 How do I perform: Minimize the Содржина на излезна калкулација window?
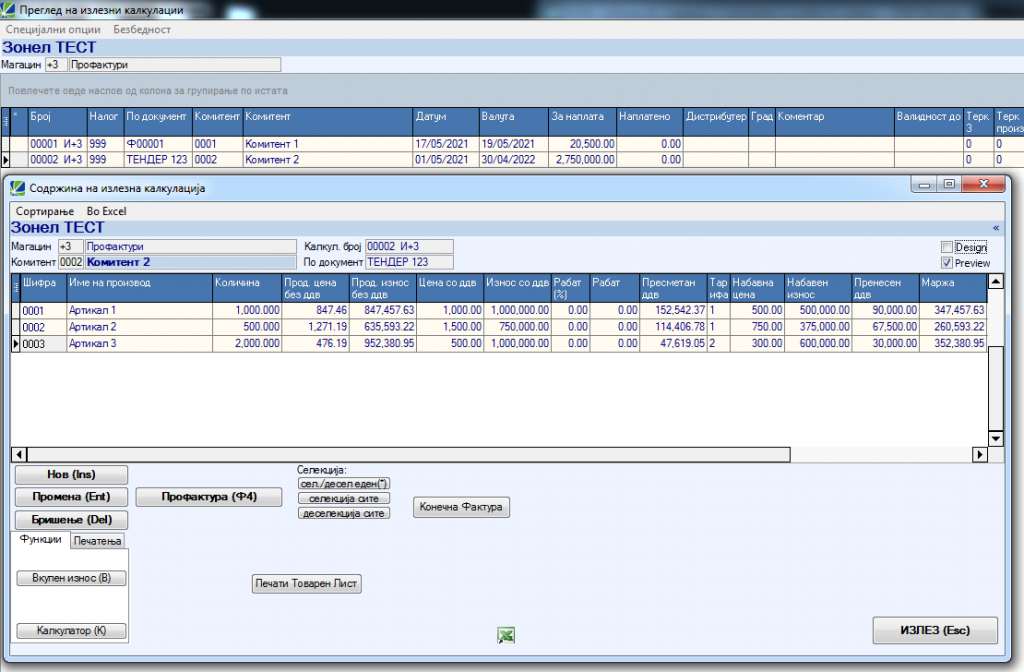(x=924, y=185)
